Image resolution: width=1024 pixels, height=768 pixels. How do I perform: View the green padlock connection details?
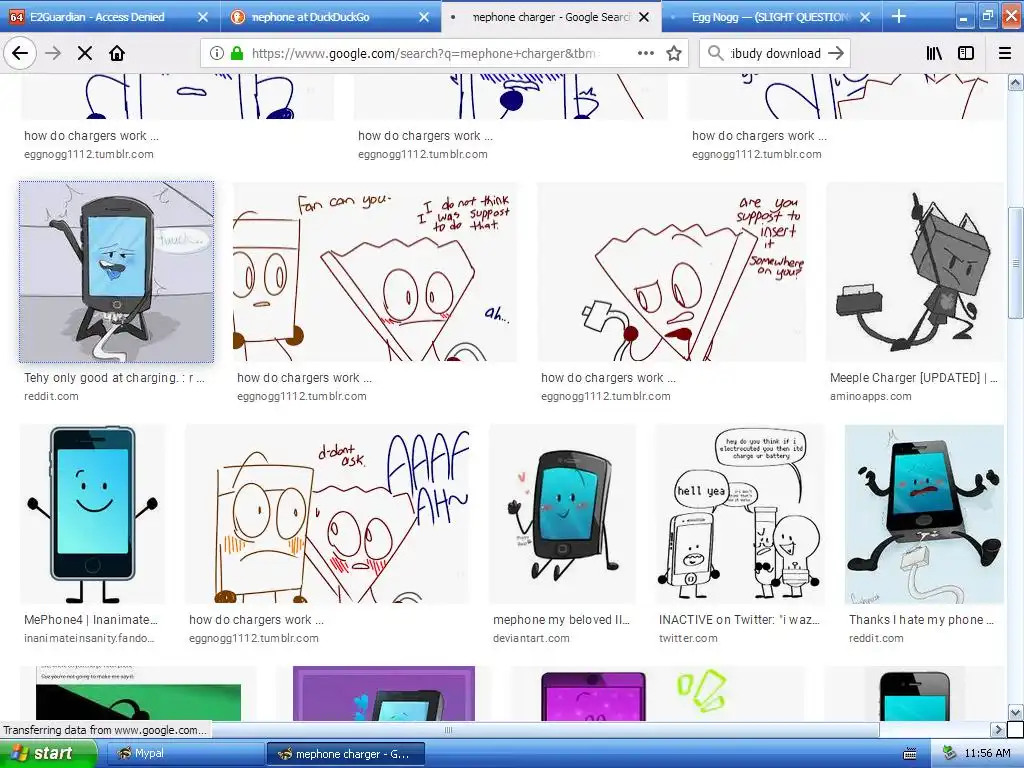click(236, 53)
